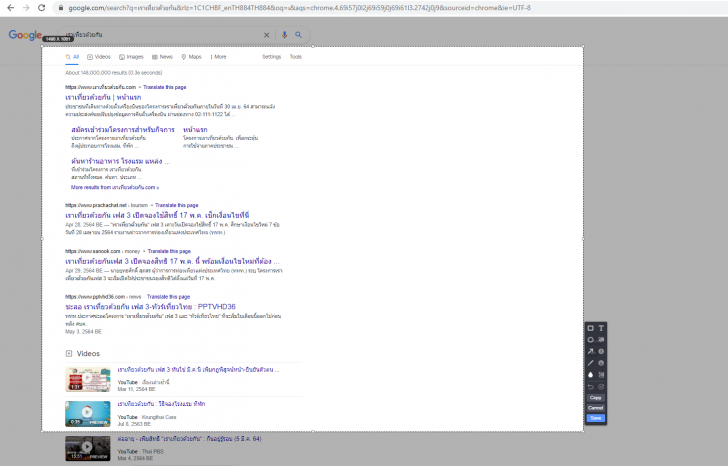Image resolution: width=728 pixels, height=466 pixels.
Task: Translate the sanook.com result page
Action: 169,251
